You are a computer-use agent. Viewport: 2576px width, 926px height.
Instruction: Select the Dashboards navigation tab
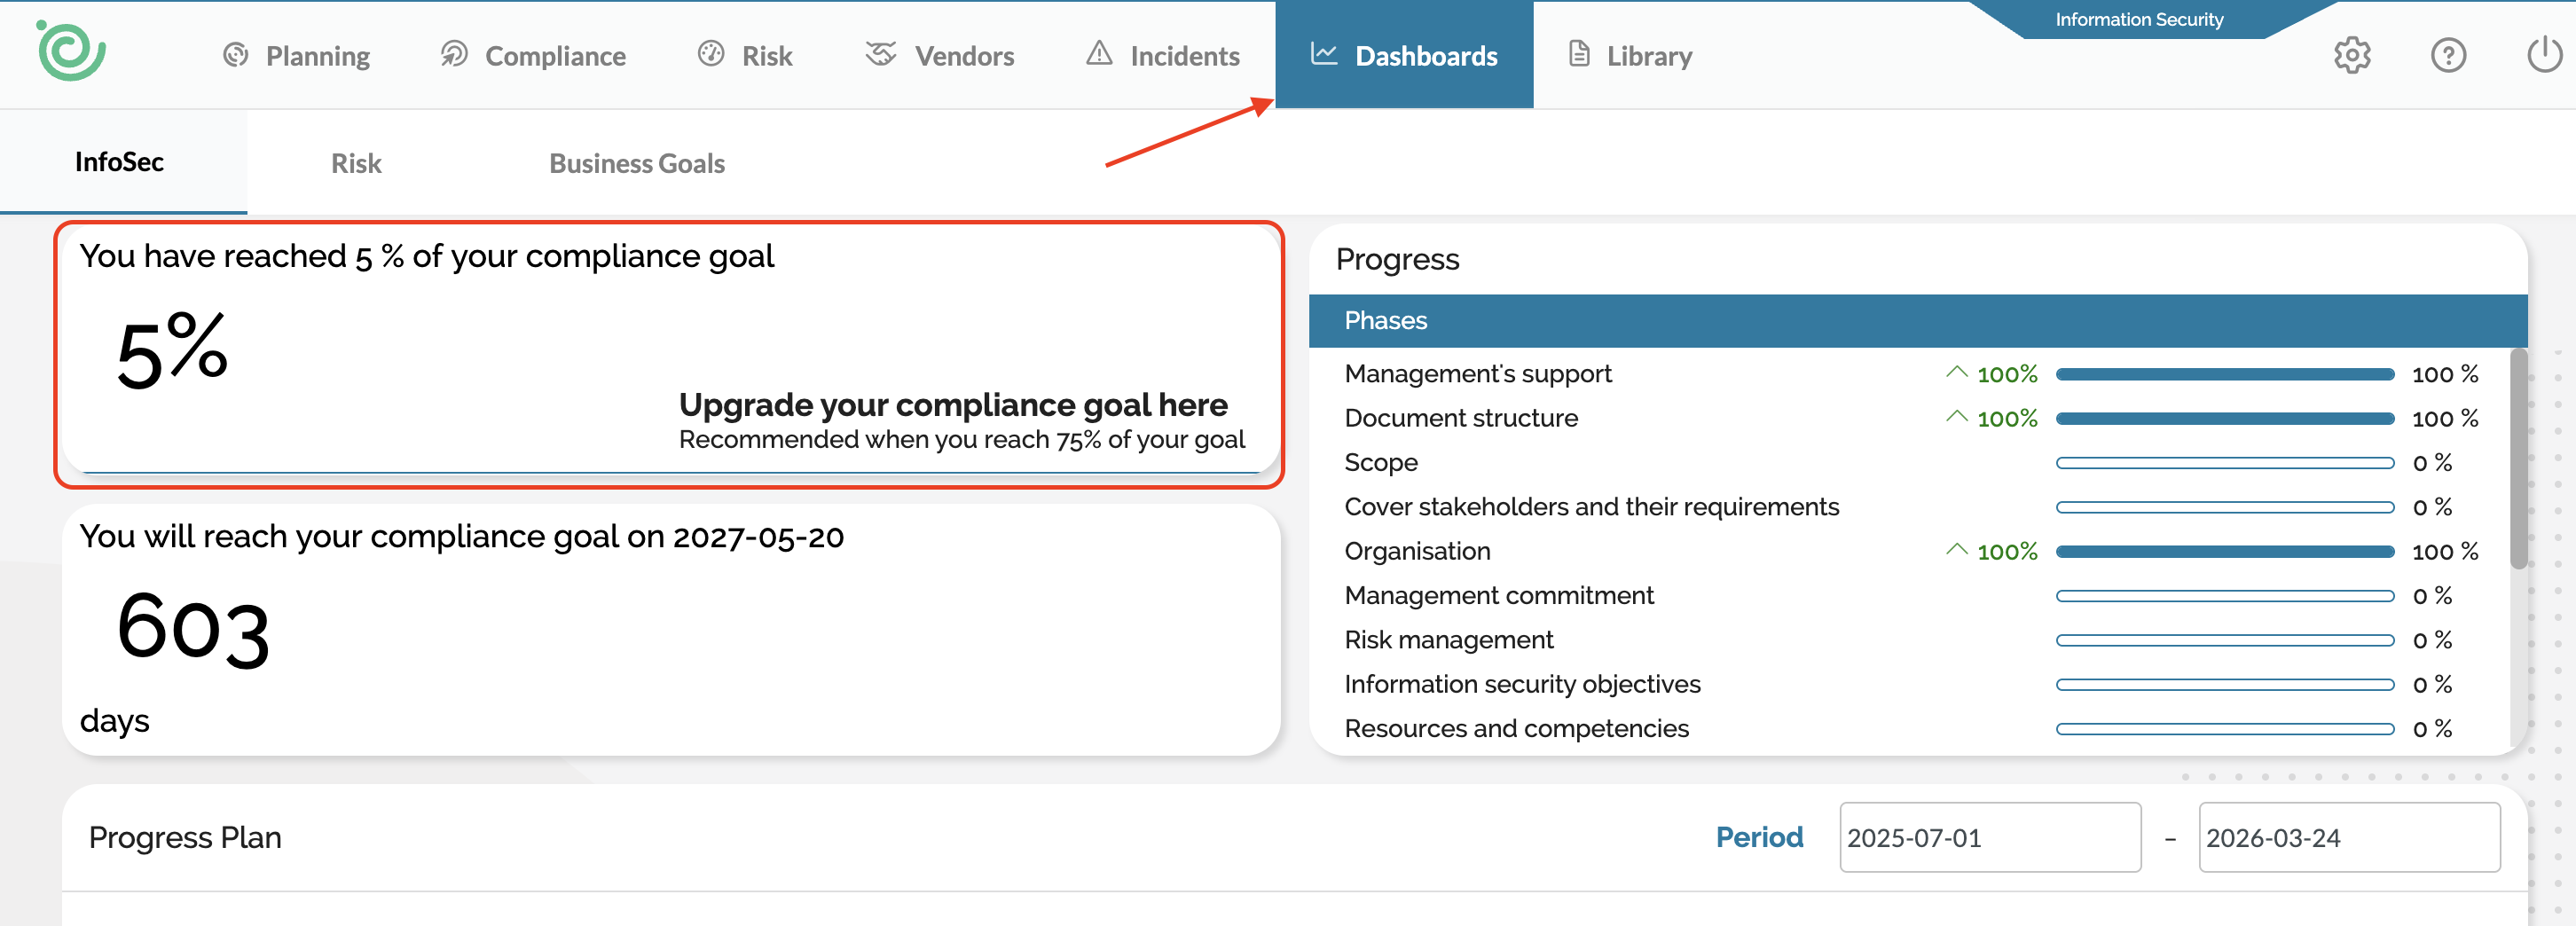click(x=1403, y=56)
